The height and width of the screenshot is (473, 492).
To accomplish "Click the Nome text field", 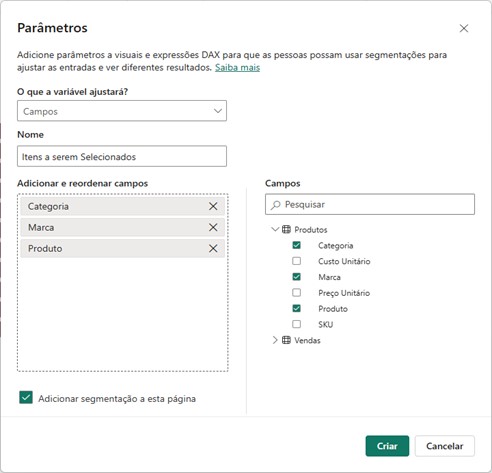I will [x=122, y=156].
